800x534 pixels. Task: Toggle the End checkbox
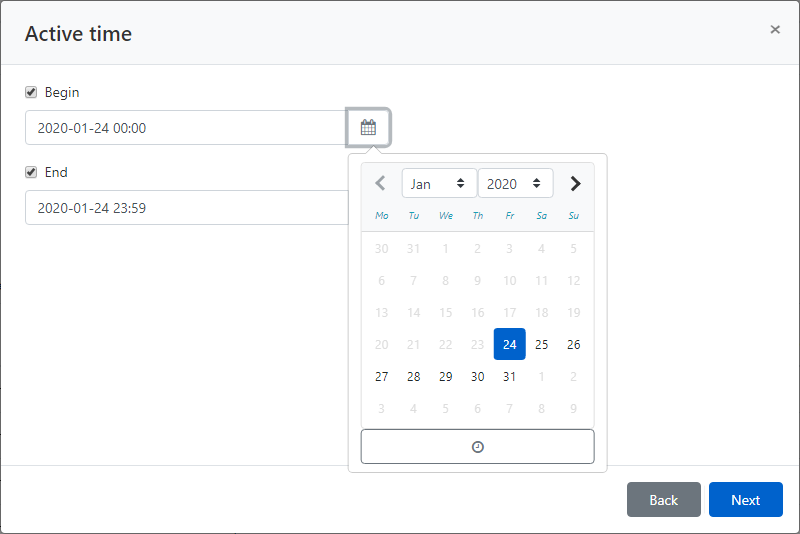click(x=31, y=173)
